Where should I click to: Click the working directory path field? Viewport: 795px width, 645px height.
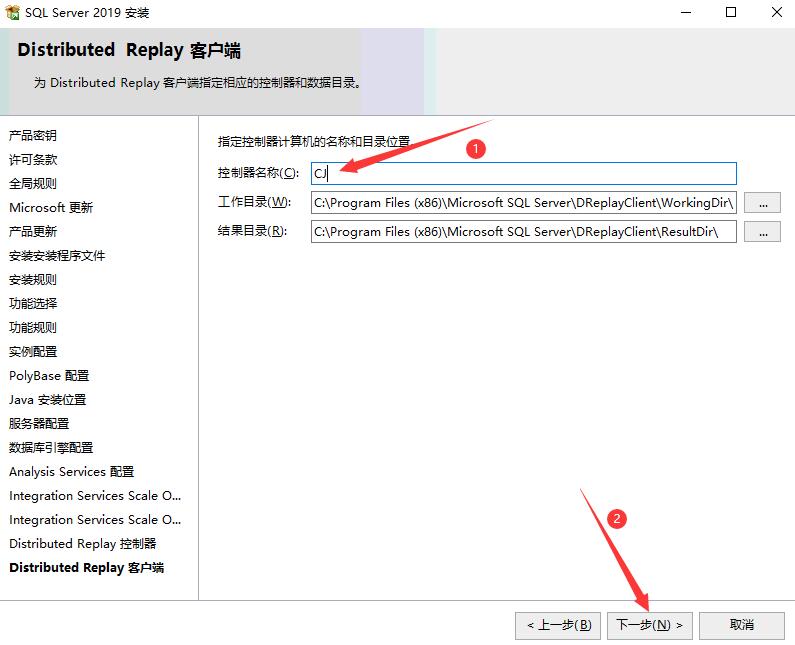point(523,203)
